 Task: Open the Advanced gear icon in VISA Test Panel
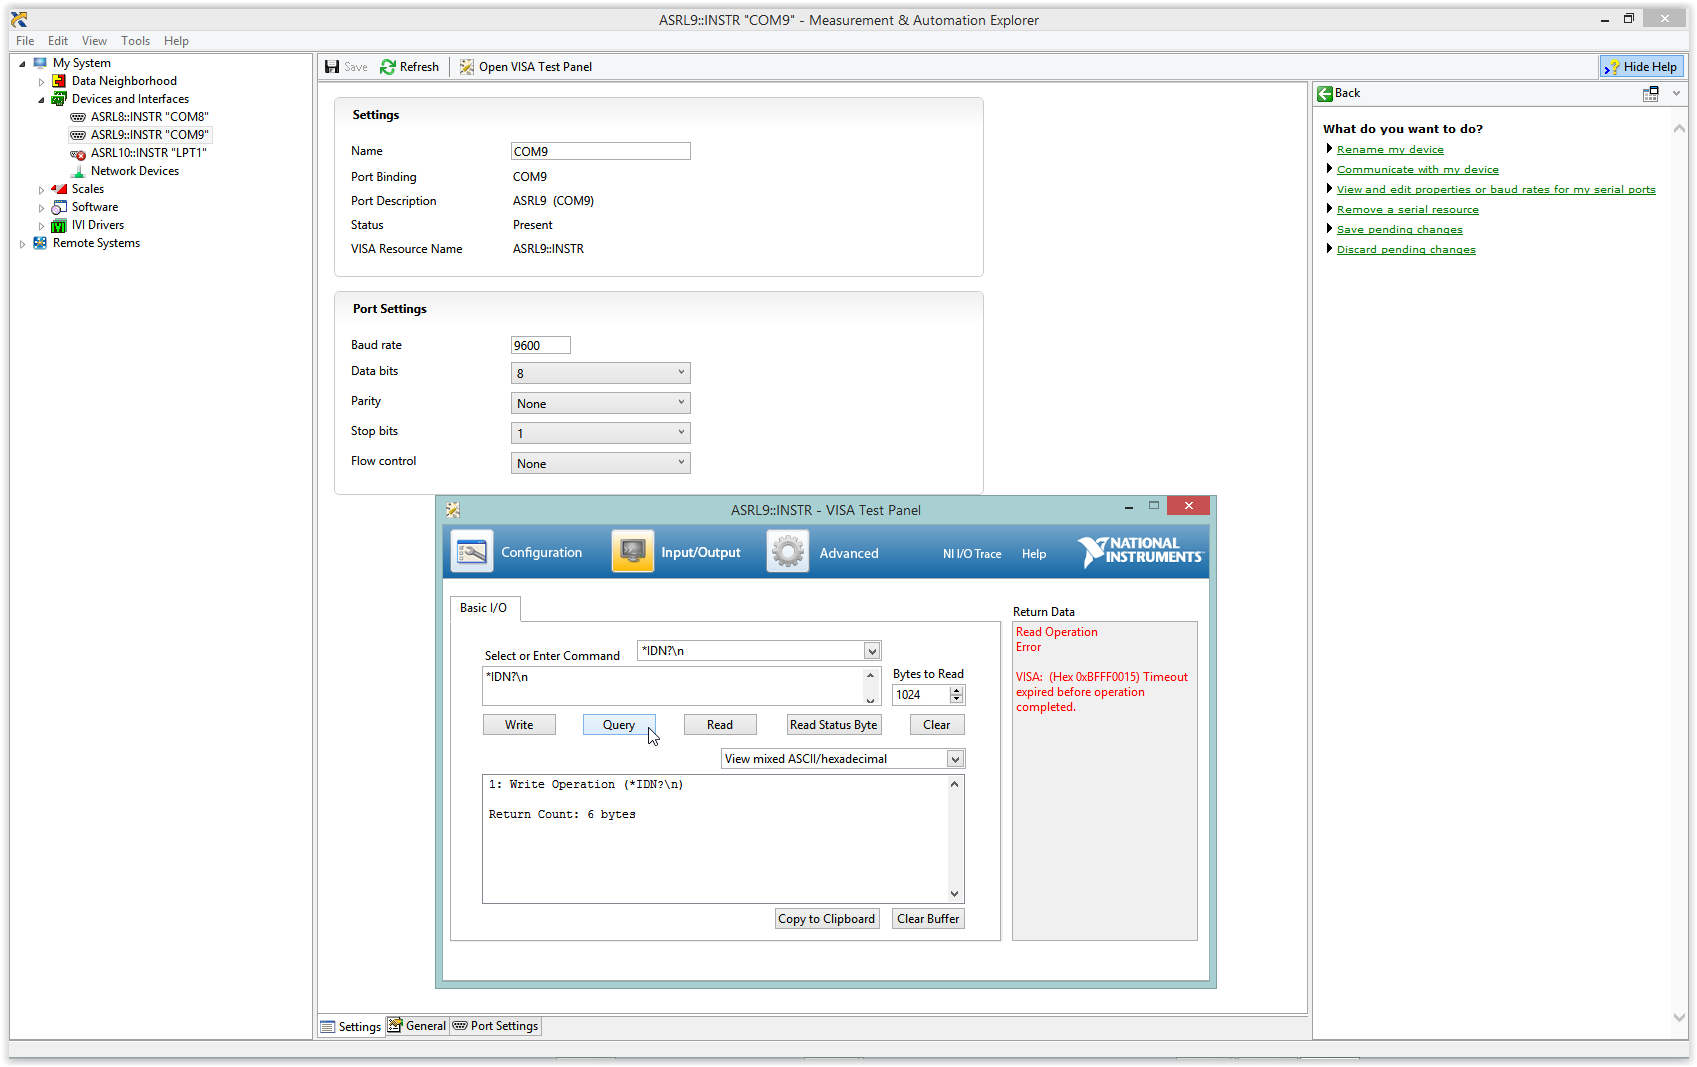tap(787, 552)
